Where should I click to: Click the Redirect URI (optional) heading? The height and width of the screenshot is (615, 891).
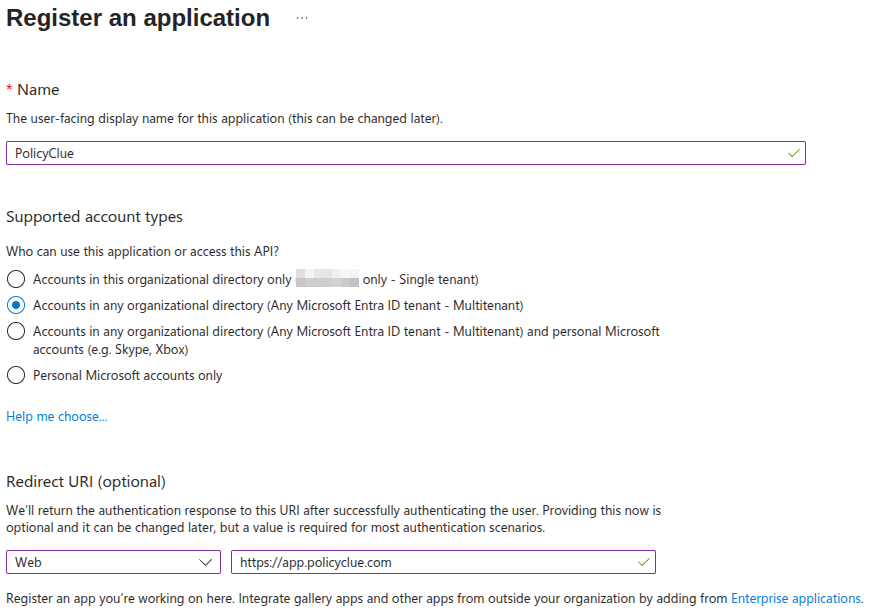[86, 481]
